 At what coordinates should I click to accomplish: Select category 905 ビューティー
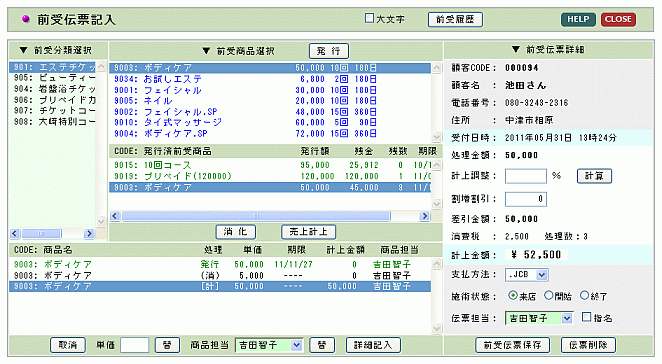[54, 78]
